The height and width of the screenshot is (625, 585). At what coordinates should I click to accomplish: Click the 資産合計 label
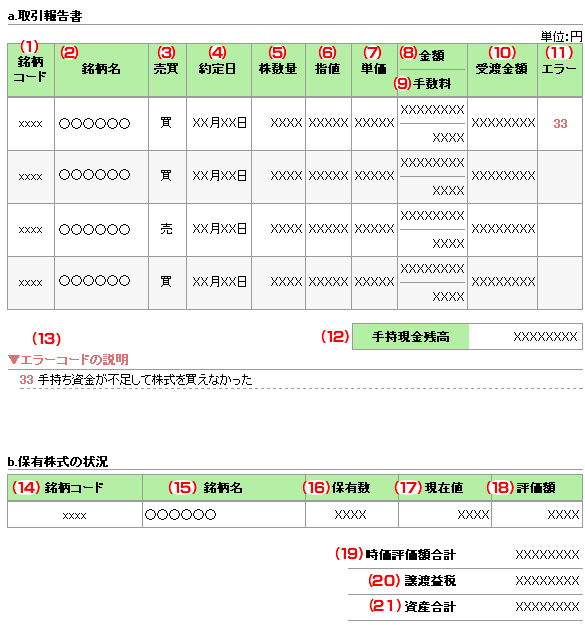430,607
